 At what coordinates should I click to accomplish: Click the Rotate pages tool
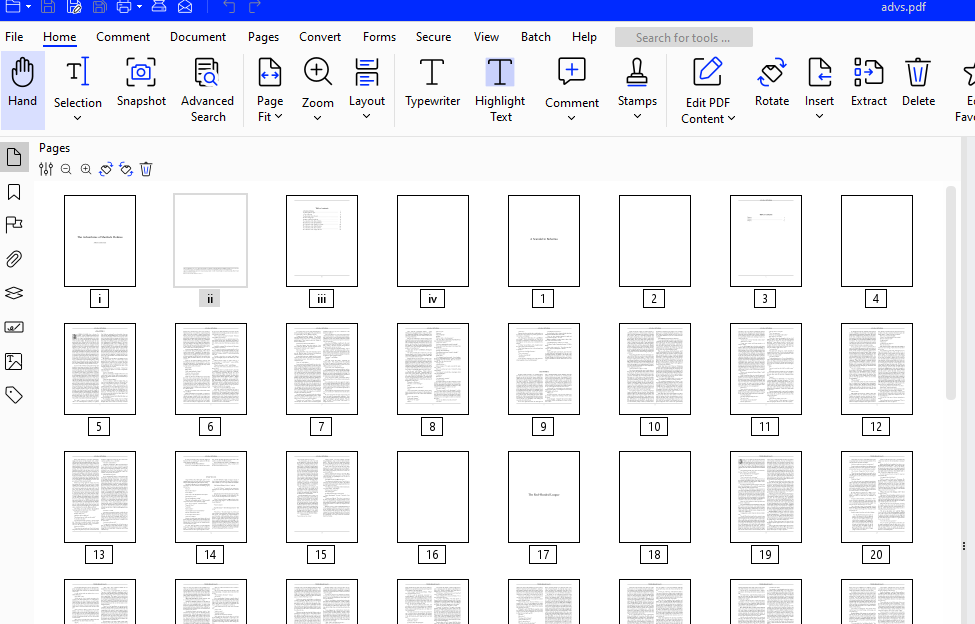(x=772, y=82)
